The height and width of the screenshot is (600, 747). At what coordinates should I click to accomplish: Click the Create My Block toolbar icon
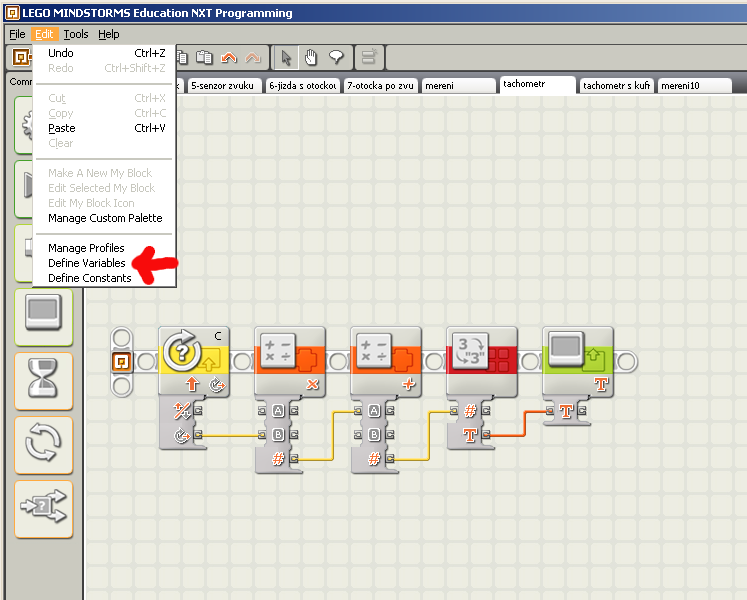click(x=369, y=58)
